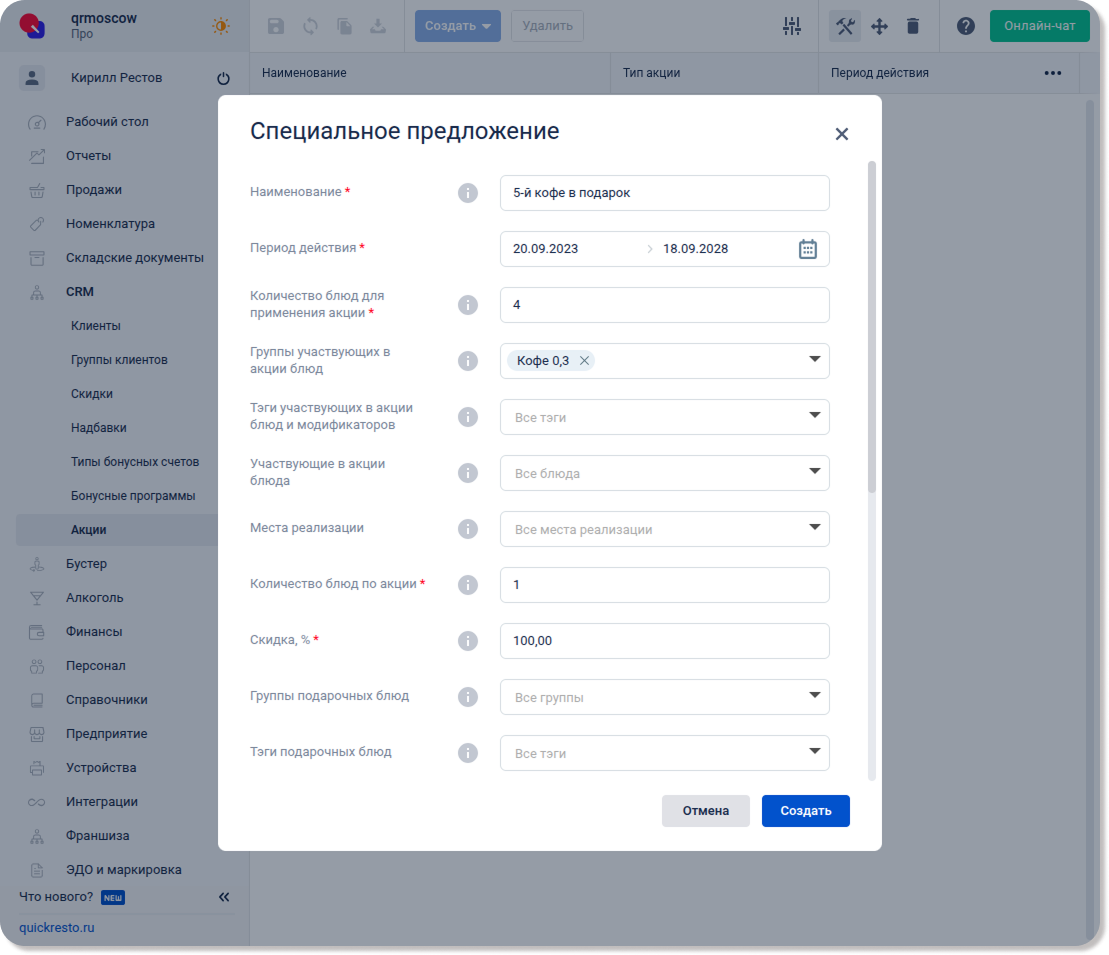This screenshot has height=955, width=1109.
Task: Remove the Кофе 0,3 tag chip
Action: click(x=585, y=361)
